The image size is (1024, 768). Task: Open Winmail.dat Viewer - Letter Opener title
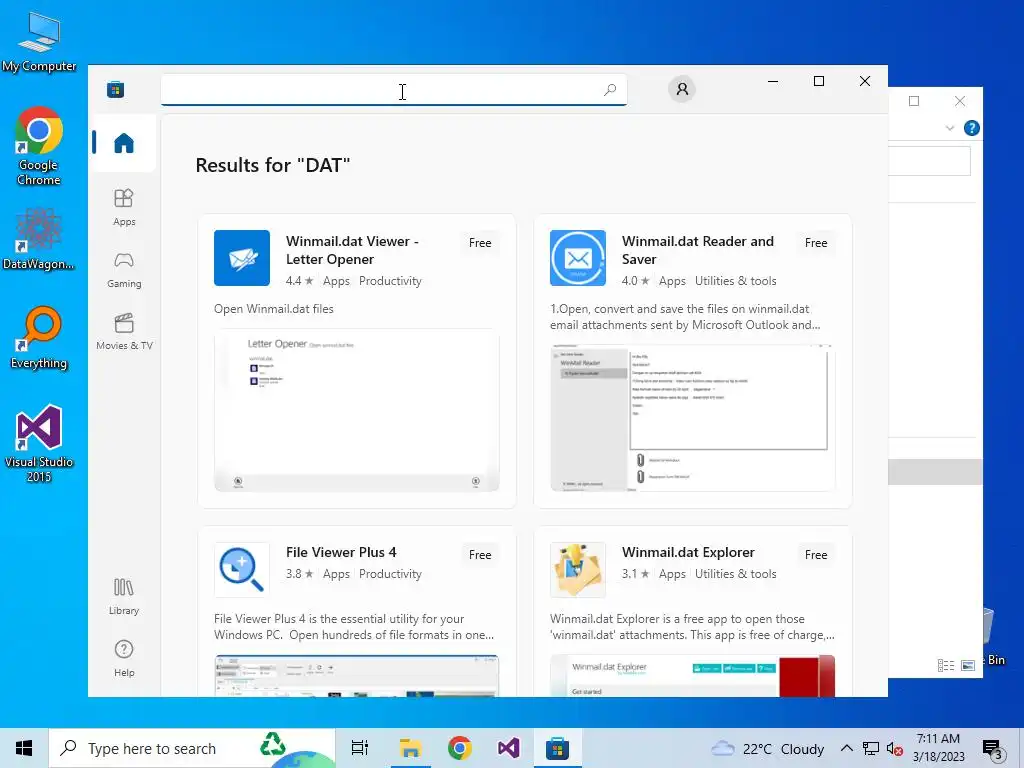352,250
